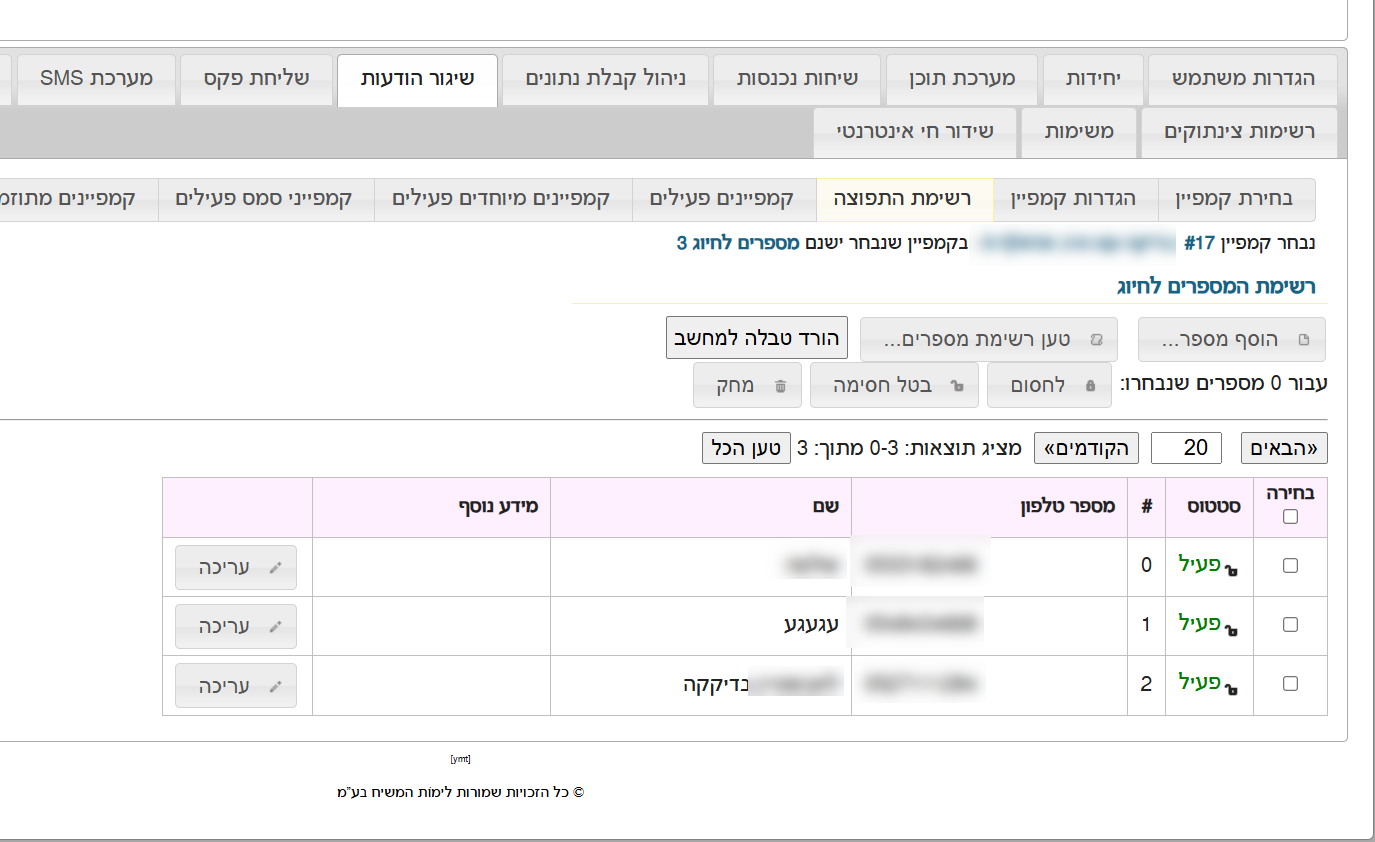Click the campaign #17 link
Viewport: 1375px width, 842px height.
(x=1198, y=243)
